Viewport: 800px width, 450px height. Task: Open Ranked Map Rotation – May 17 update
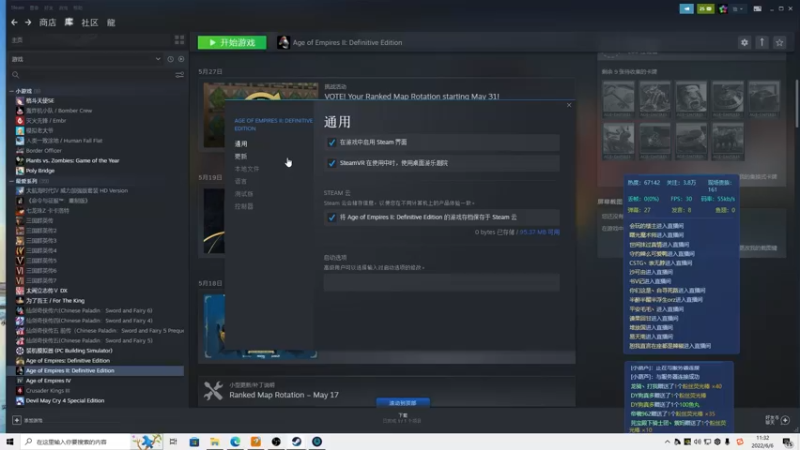pos(284,395)
